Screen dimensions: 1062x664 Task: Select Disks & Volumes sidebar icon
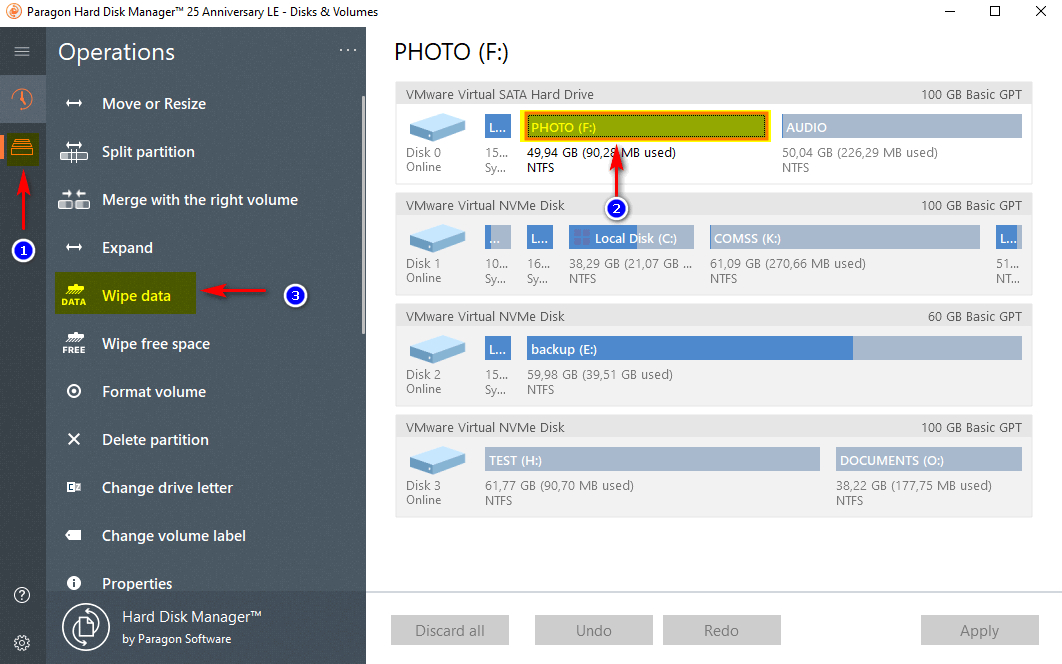coord(22,149)
